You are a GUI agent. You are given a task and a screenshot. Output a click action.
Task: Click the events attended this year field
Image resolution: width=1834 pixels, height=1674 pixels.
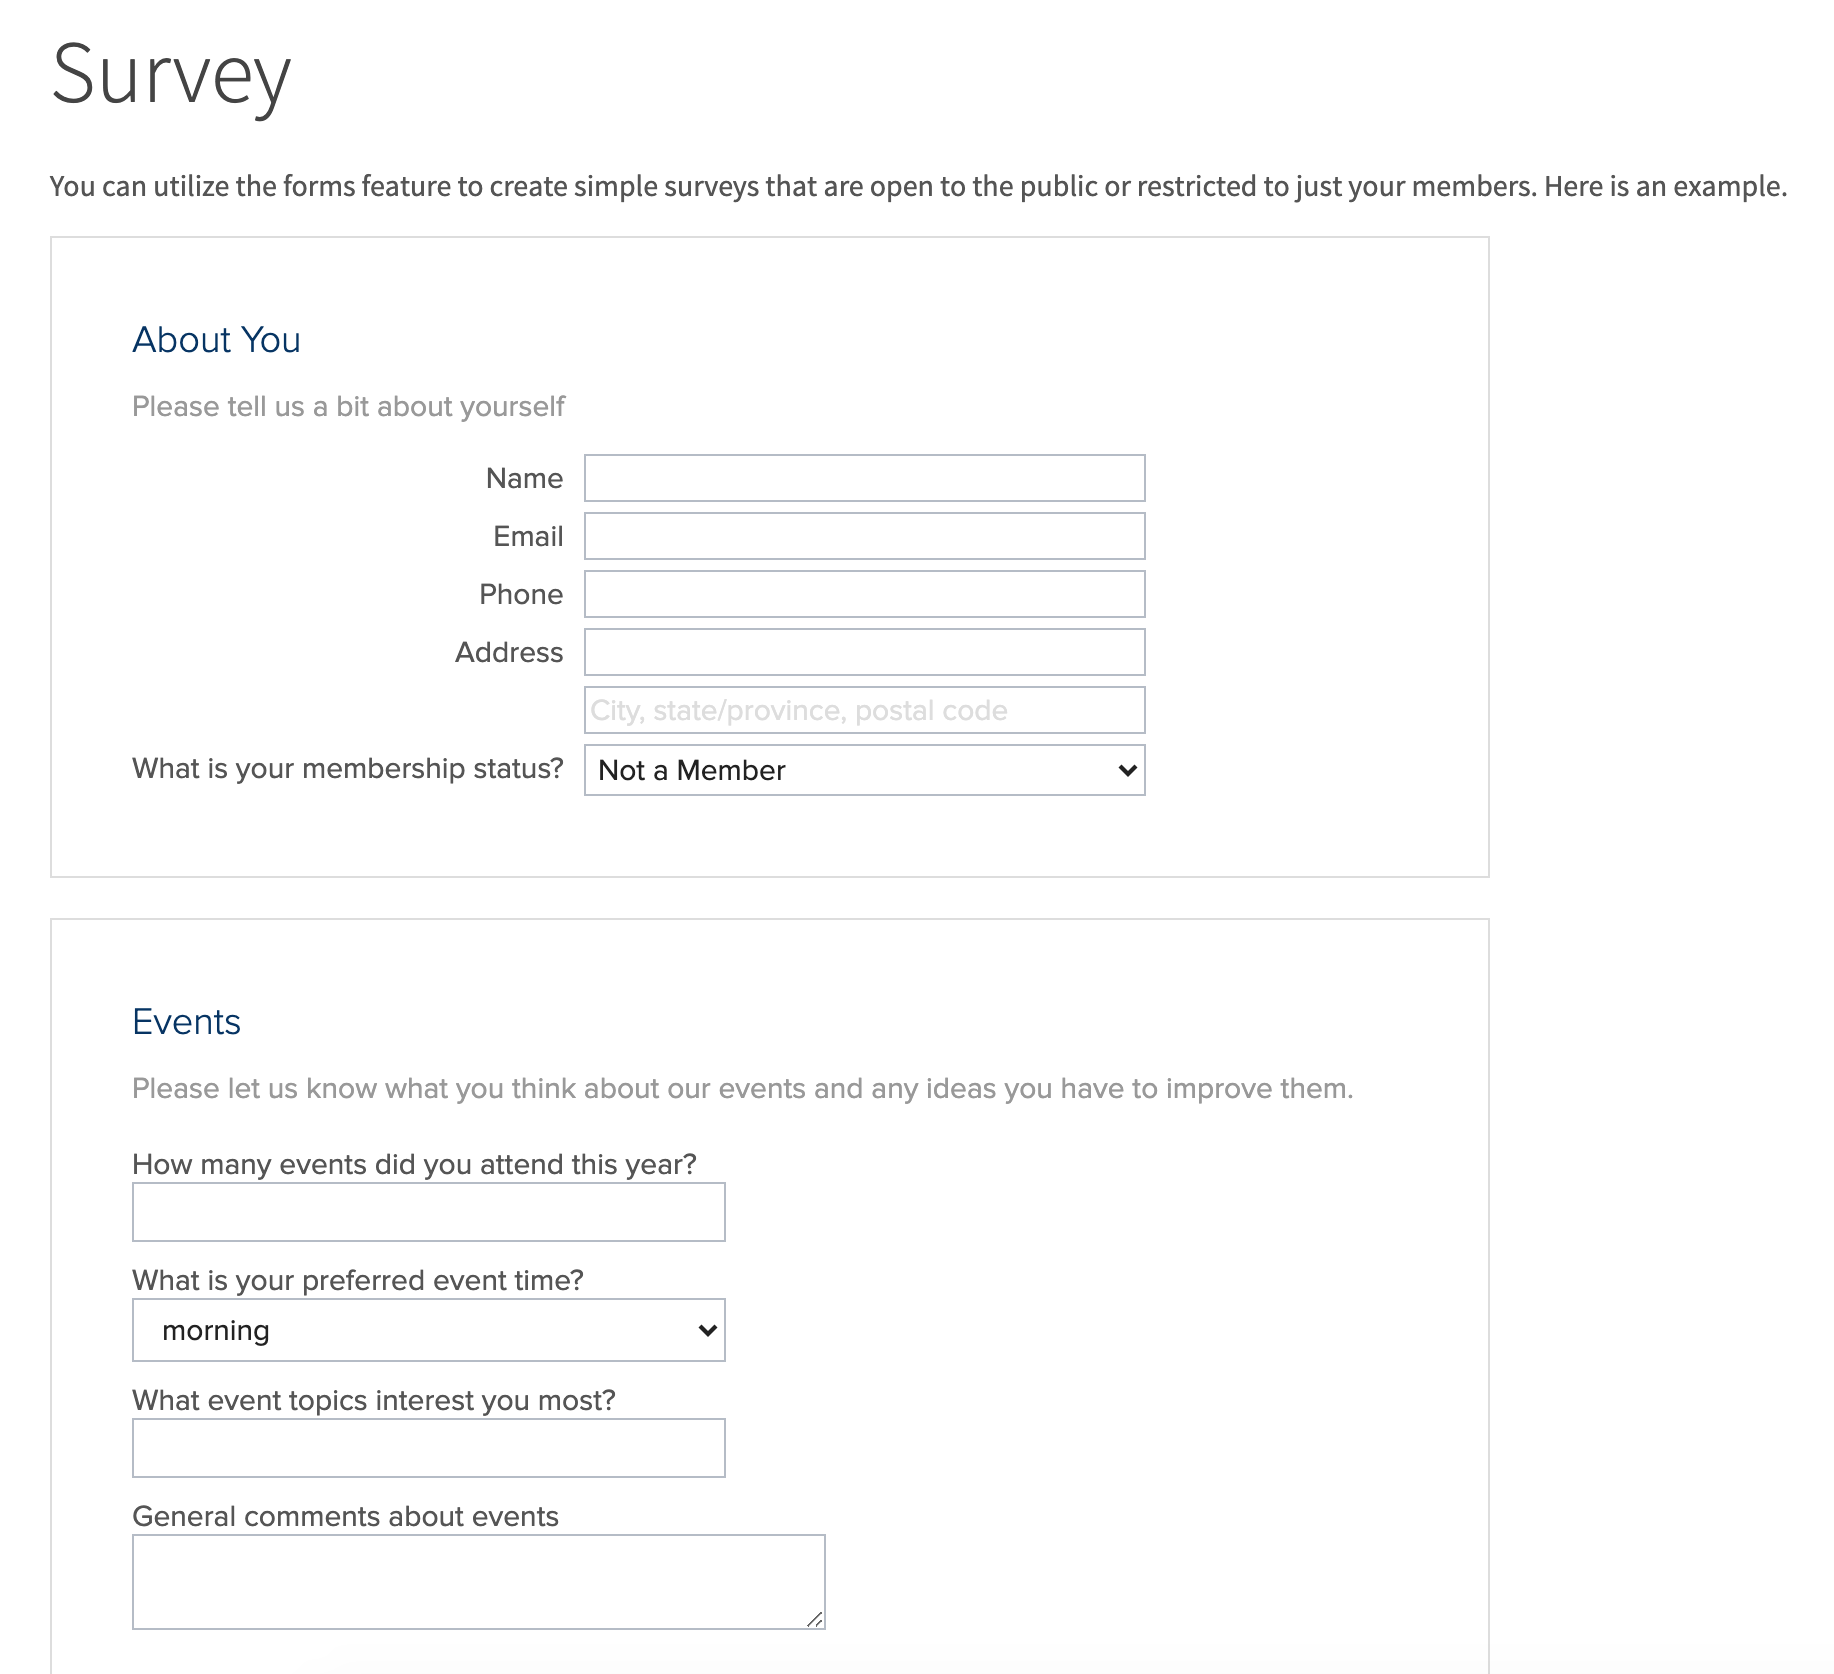428,1212
